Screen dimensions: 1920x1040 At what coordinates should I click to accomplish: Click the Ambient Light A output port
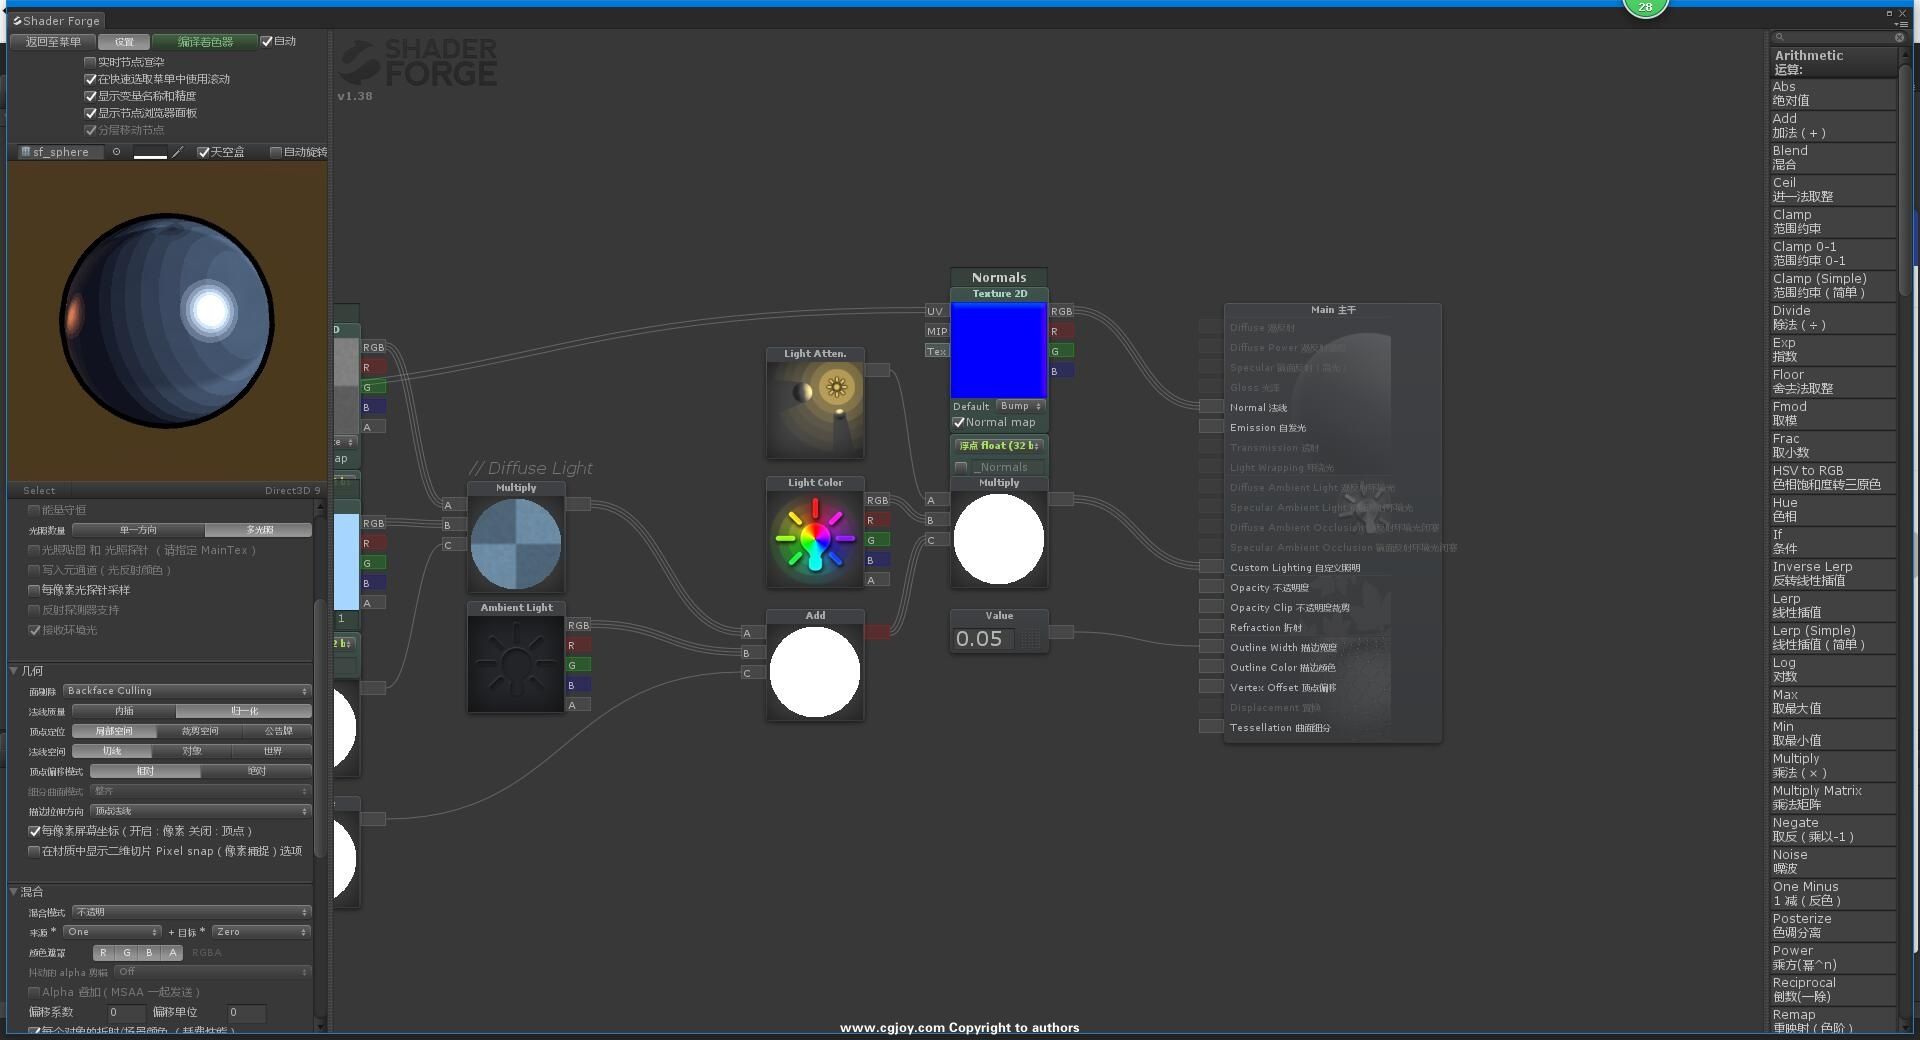point(578,705)
